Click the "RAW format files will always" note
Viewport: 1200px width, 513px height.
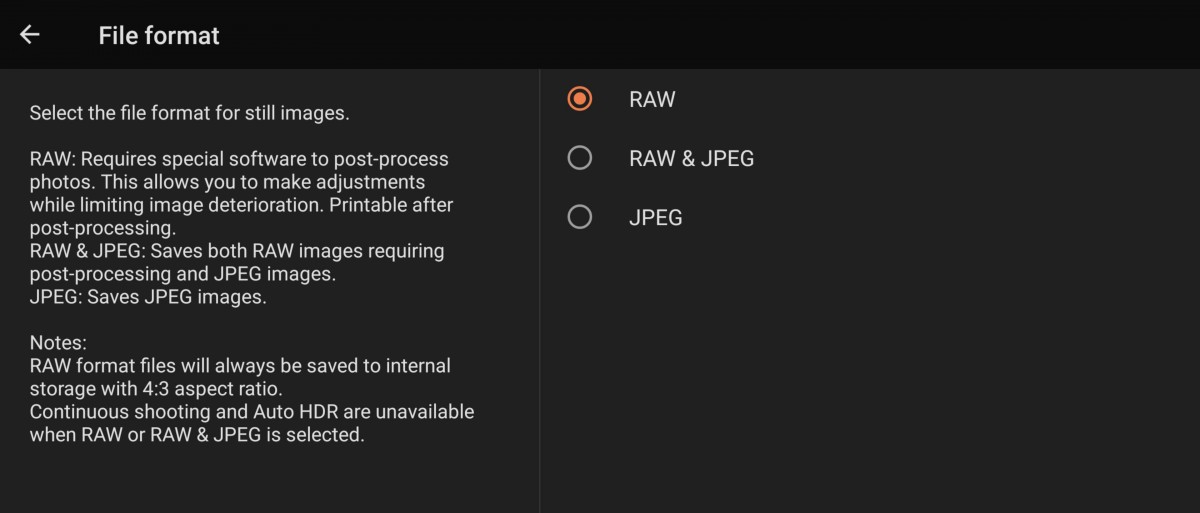tap(240, 366)
